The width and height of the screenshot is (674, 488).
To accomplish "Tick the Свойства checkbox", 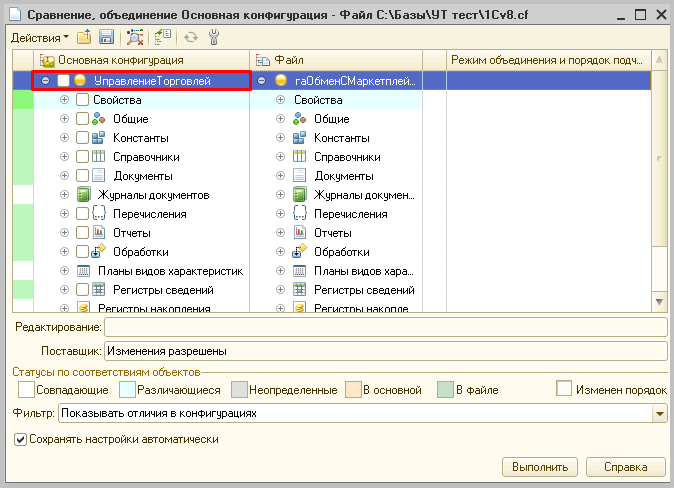I will click(82, 100).
